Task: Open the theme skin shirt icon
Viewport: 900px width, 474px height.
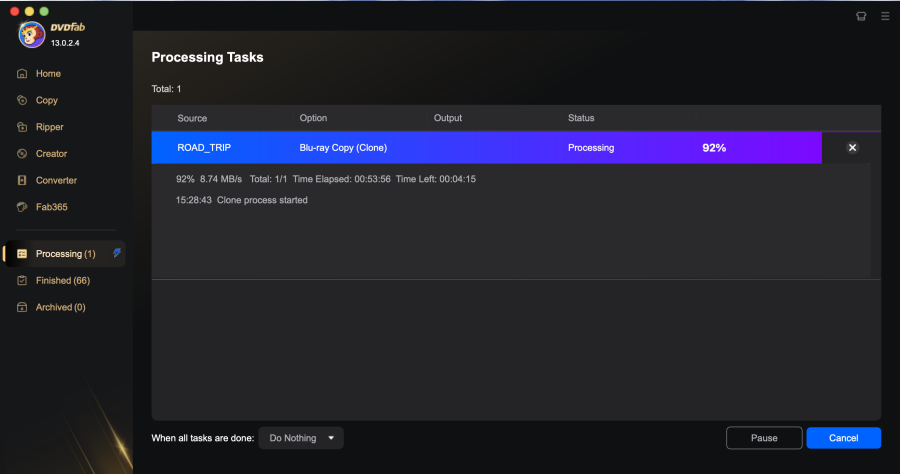Action: (861, 17)
